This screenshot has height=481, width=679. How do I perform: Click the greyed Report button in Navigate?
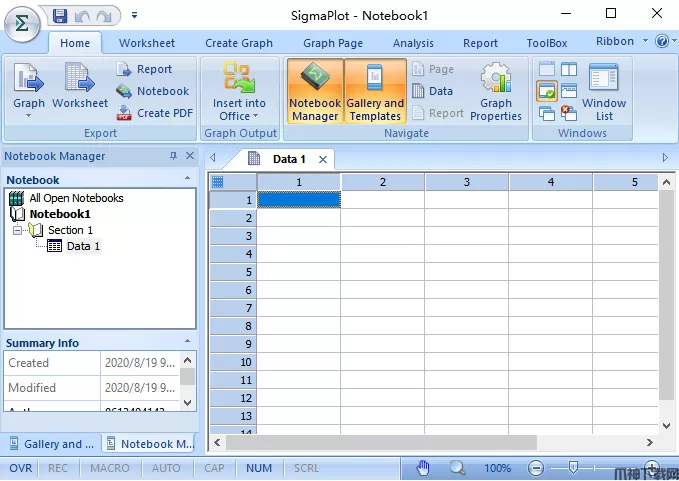click(437, 113)
